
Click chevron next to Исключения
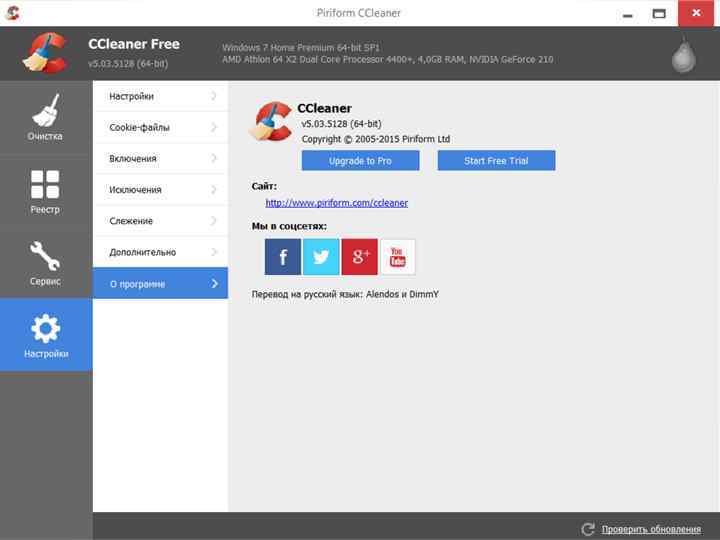point(214,190)
